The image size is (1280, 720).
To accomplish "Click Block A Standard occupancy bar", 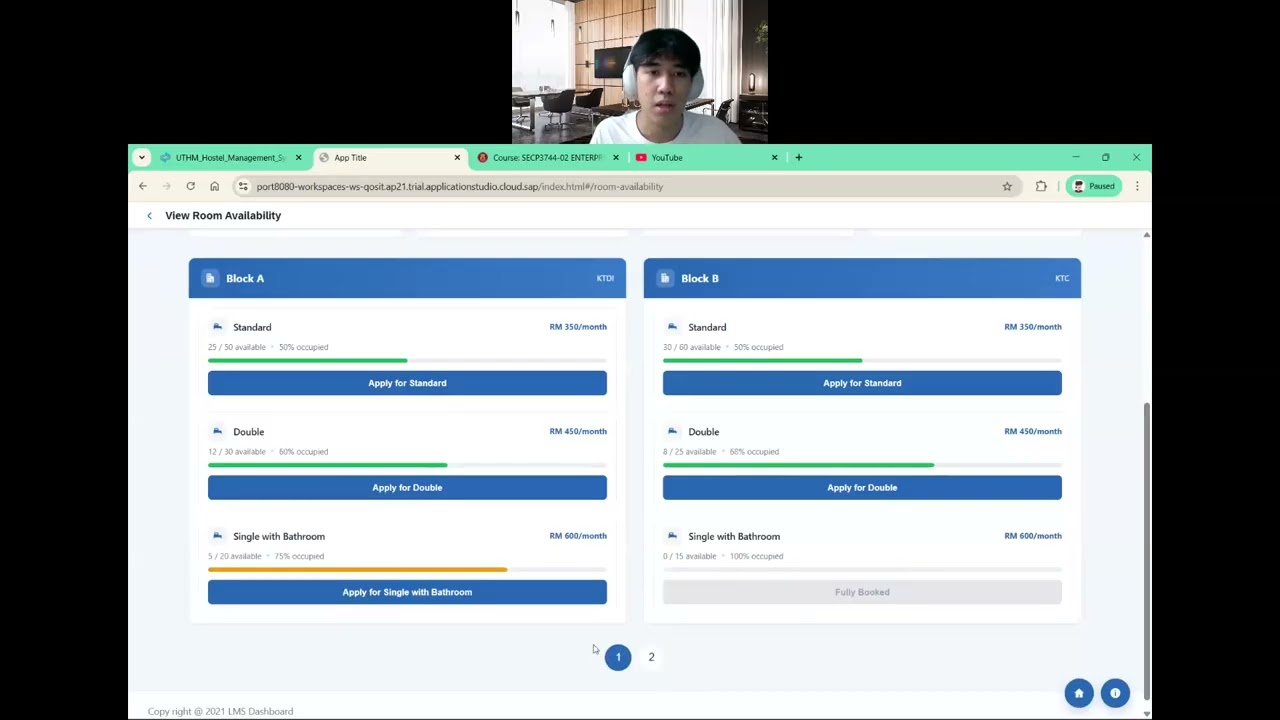I will 407,360.
